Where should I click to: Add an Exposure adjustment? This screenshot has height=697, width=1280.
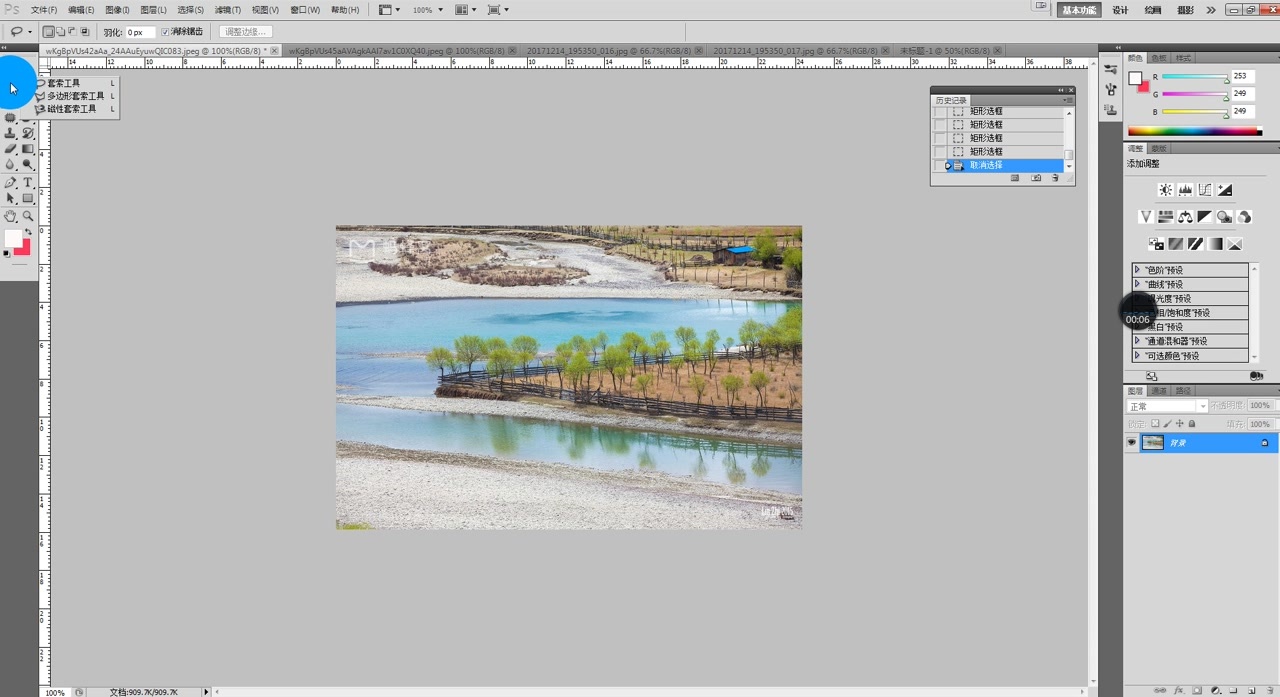click(x=1225, y=190)
